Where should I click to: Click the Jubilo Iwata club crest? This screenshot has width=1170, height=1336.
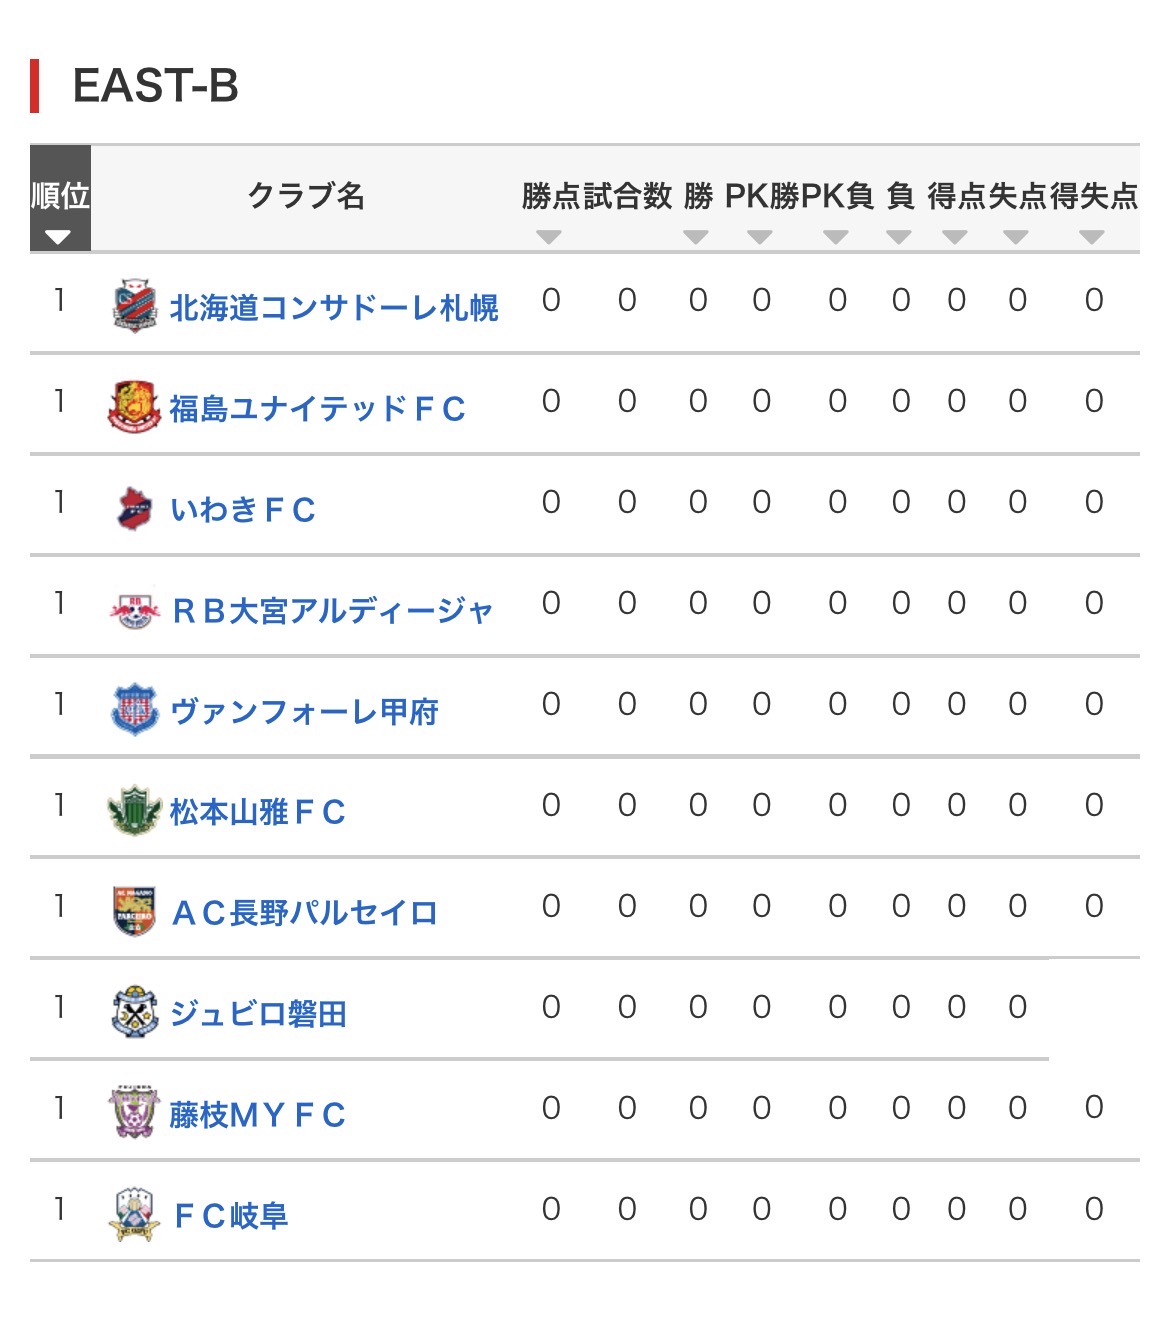(x=134, y=1013)
